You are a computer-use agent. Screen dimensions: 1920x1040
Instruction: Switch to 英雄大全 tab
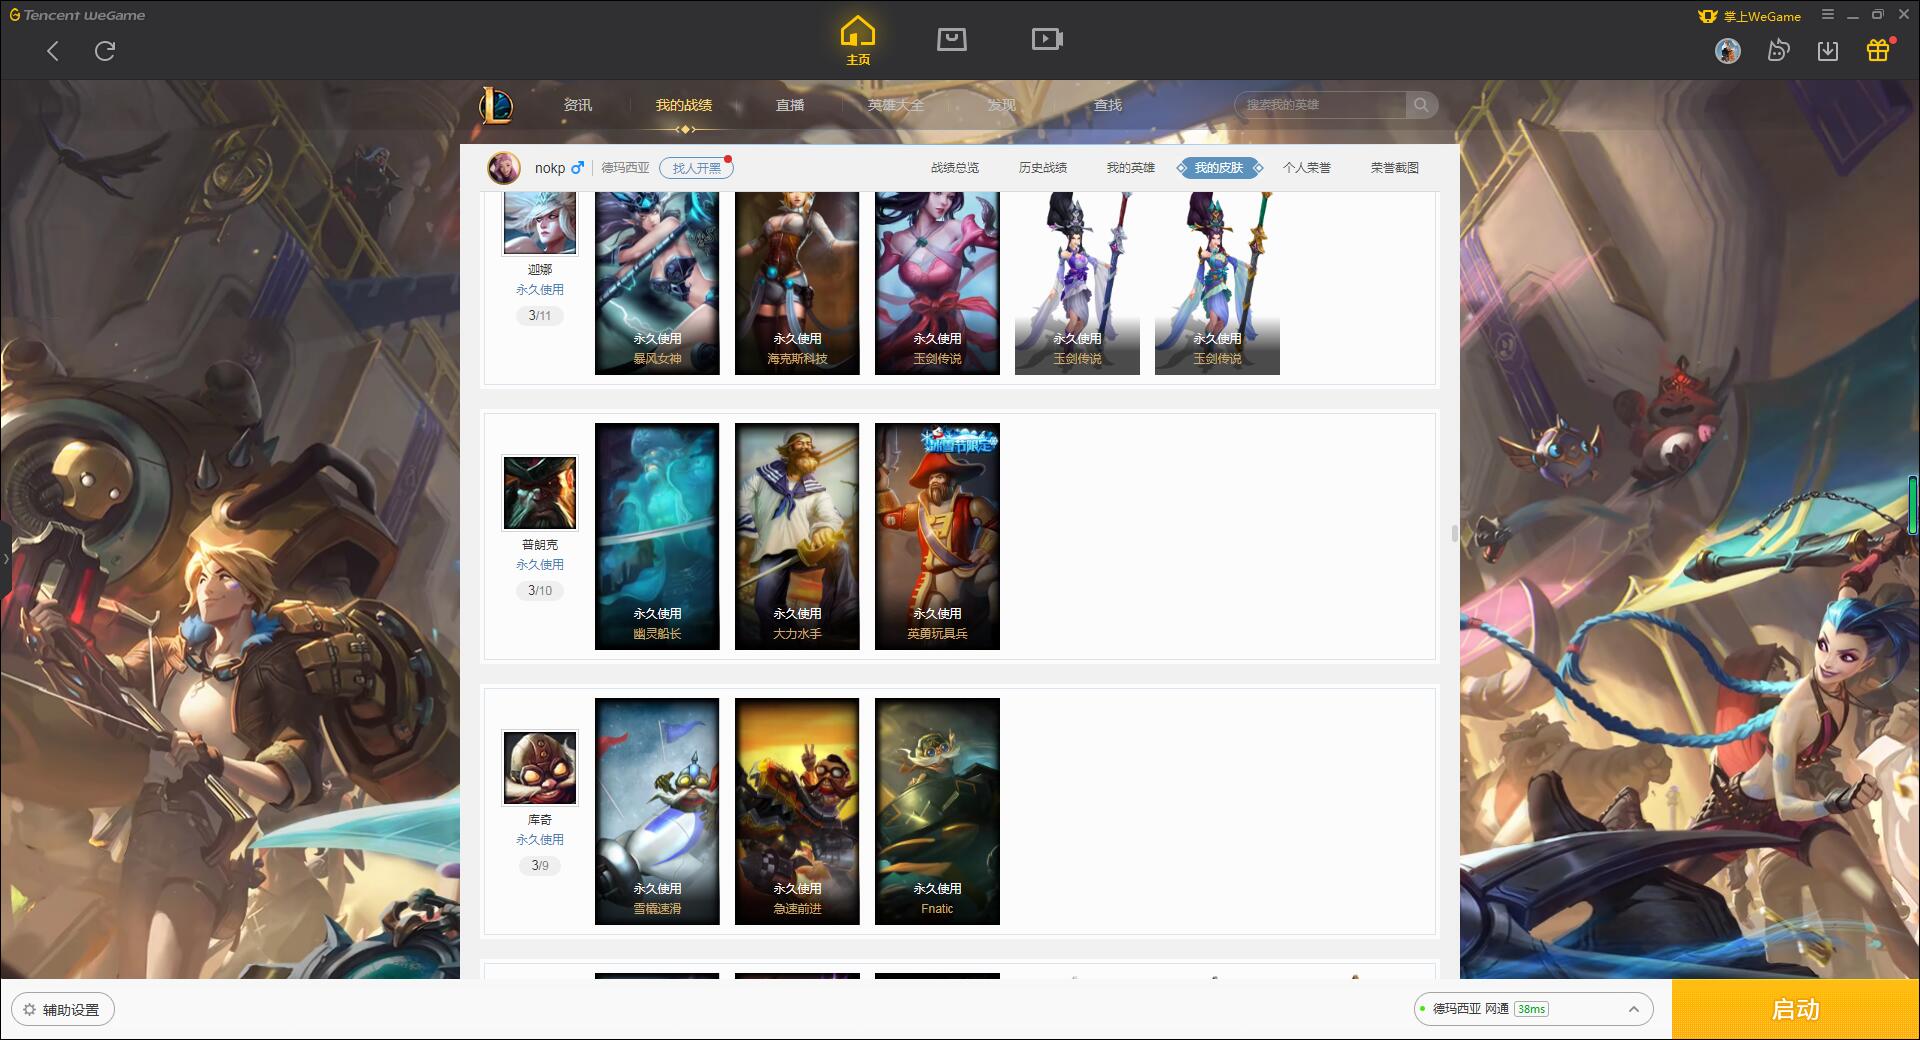pyautogui.click(x=896, y=105)
